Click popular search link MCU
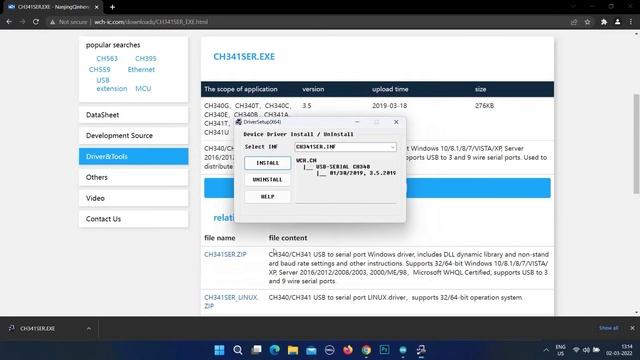640x360 pixels. tap(143, 89)
